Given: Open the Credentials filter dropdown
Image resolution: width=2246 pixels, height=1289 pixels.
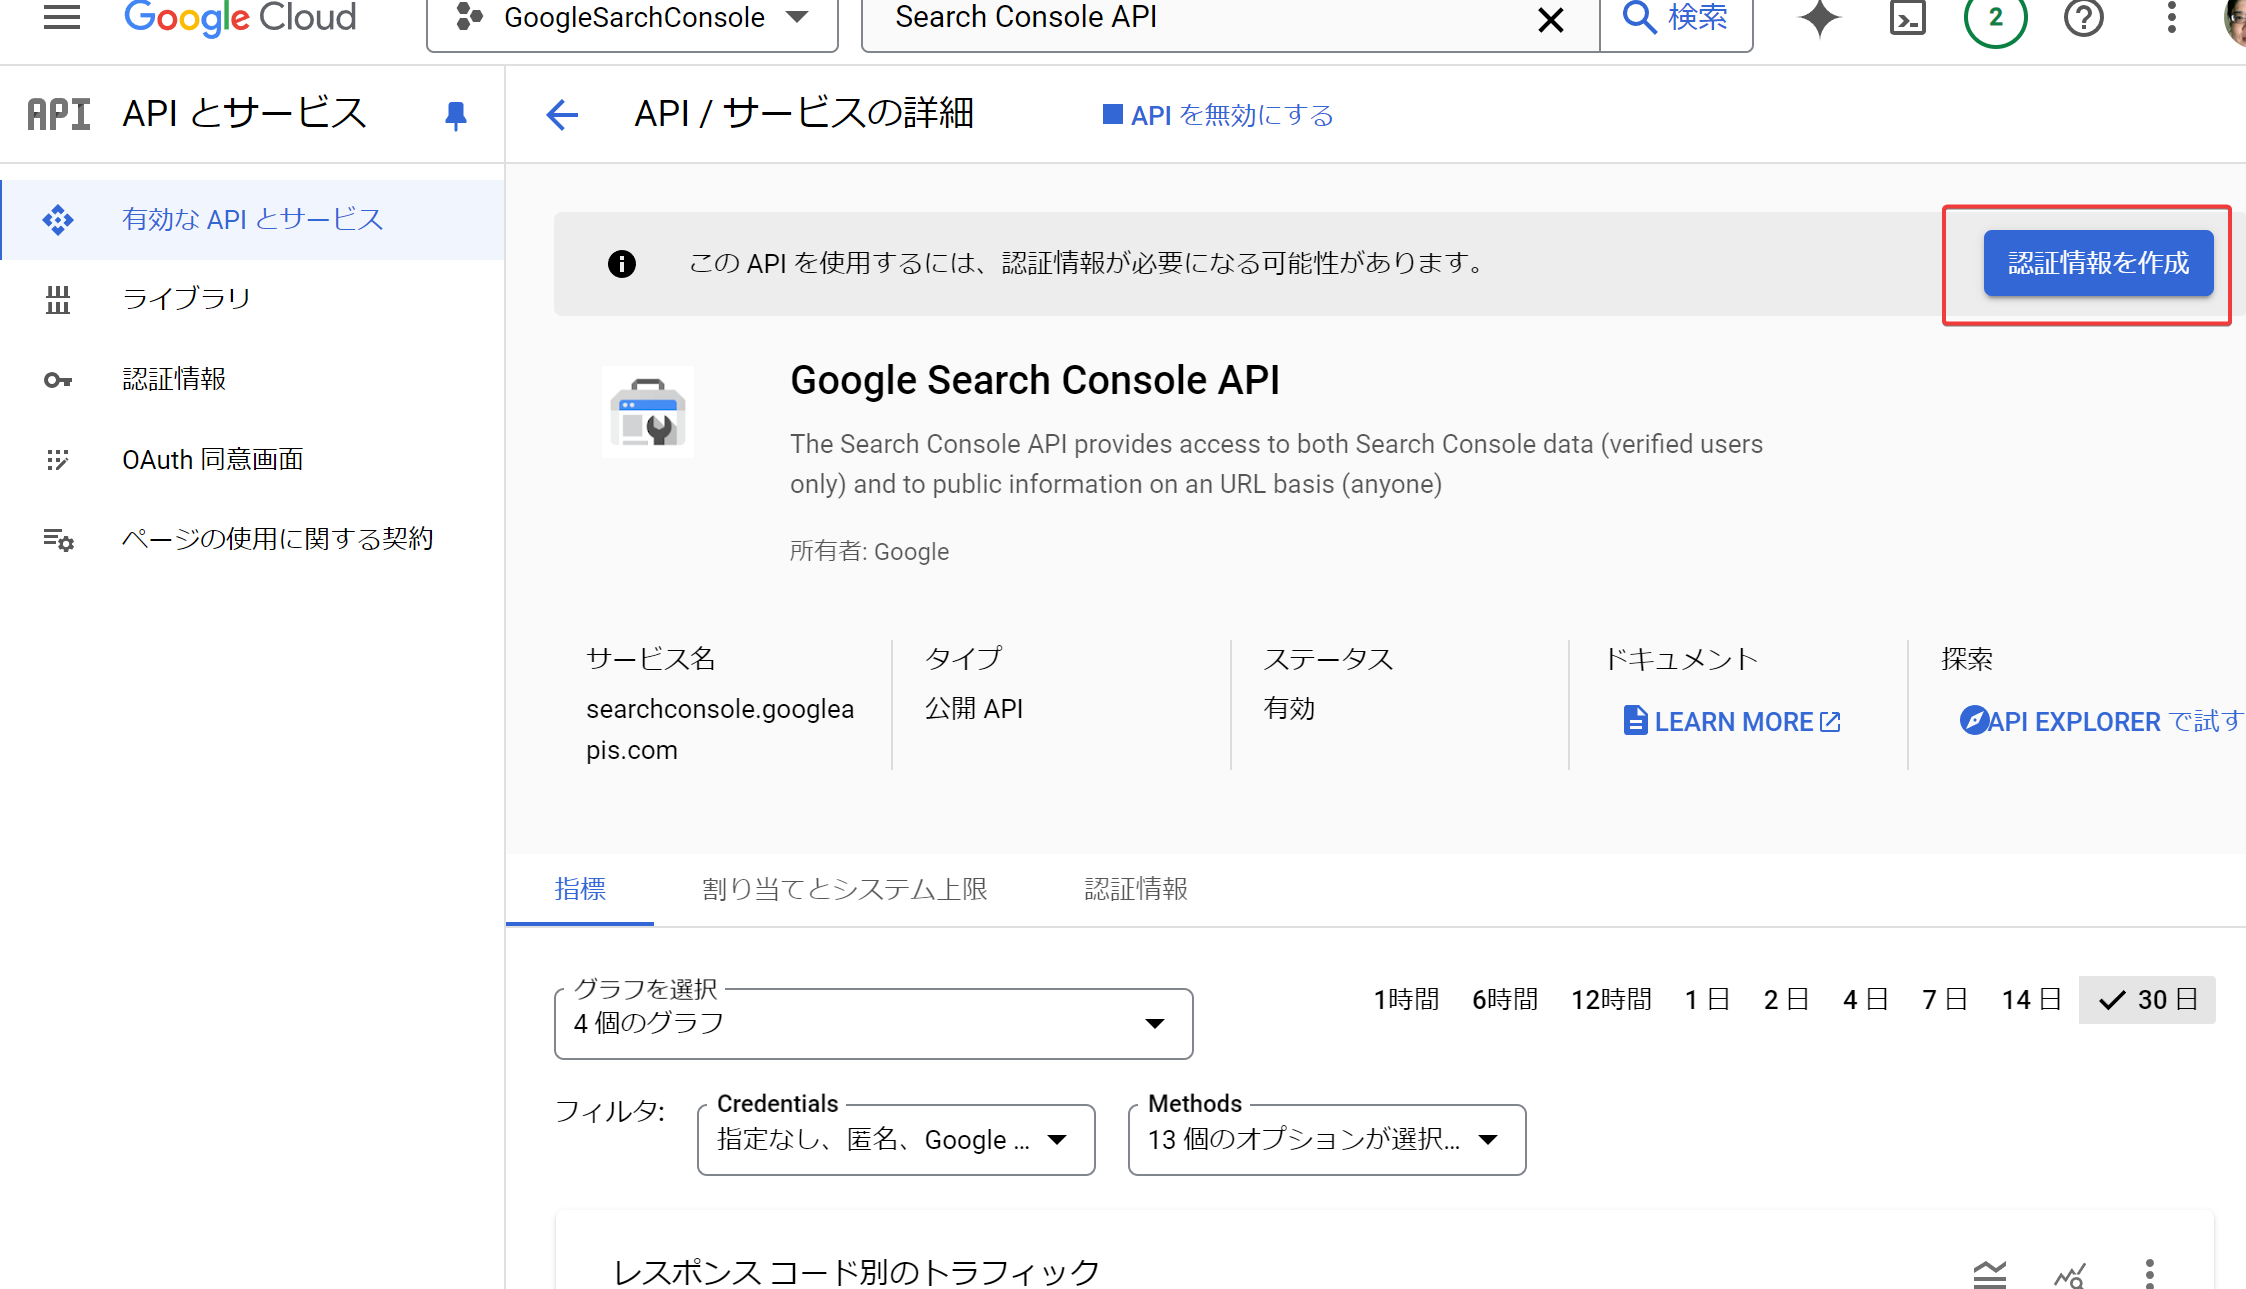Looking at the screenshot, I should (x=896, y=1140).
